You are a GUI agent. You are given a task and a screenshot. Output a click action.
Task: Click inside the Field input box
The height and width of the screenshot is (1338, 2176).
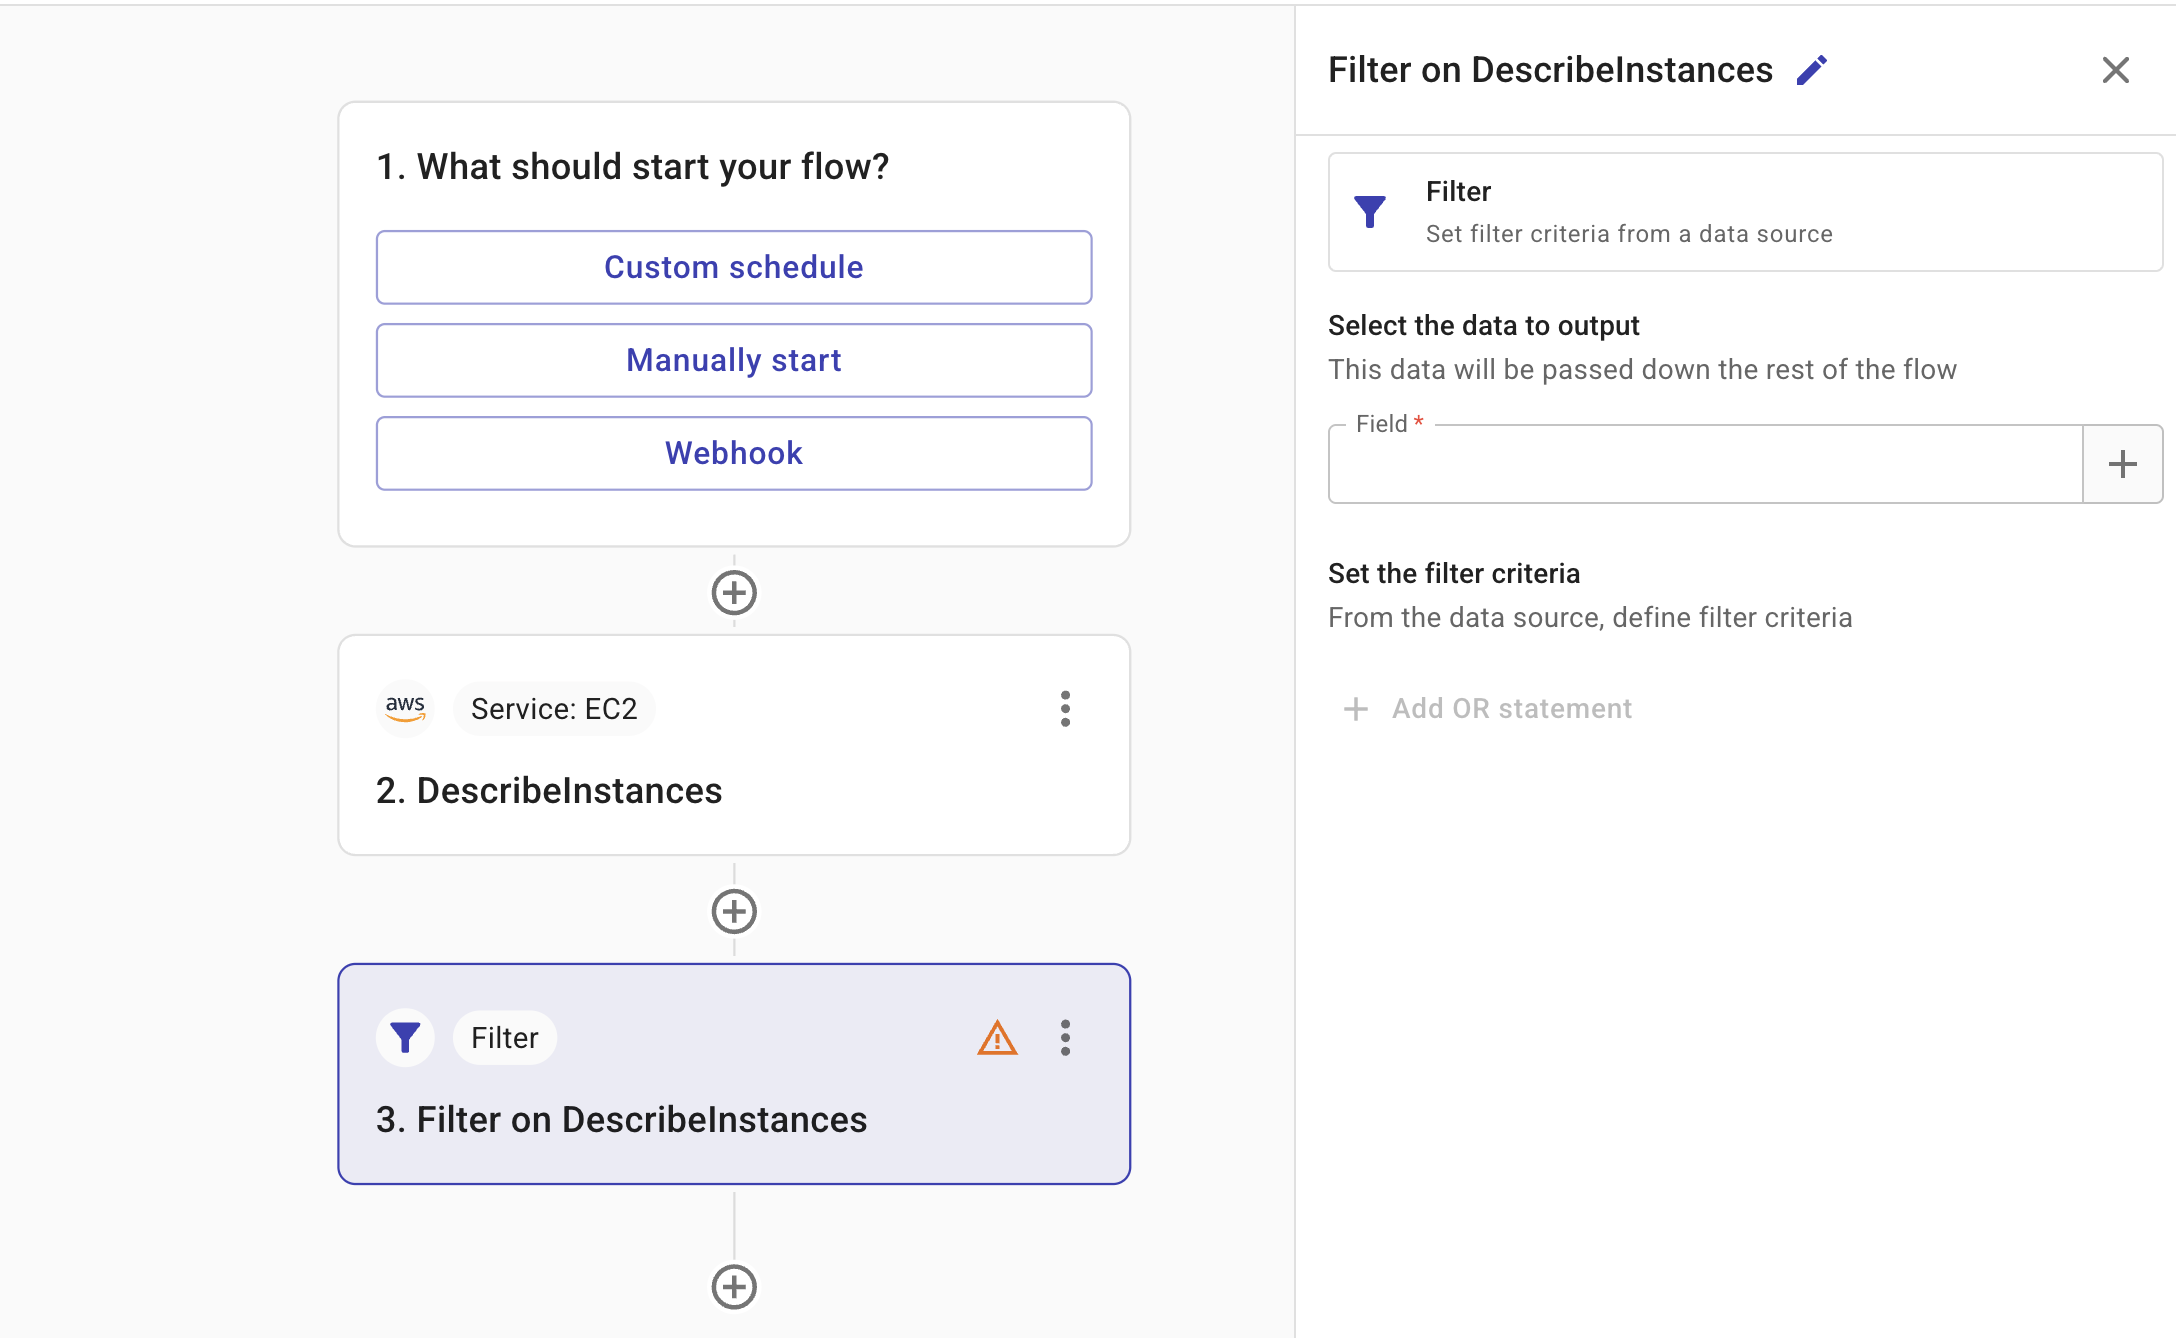click(x=1705, y=465)
